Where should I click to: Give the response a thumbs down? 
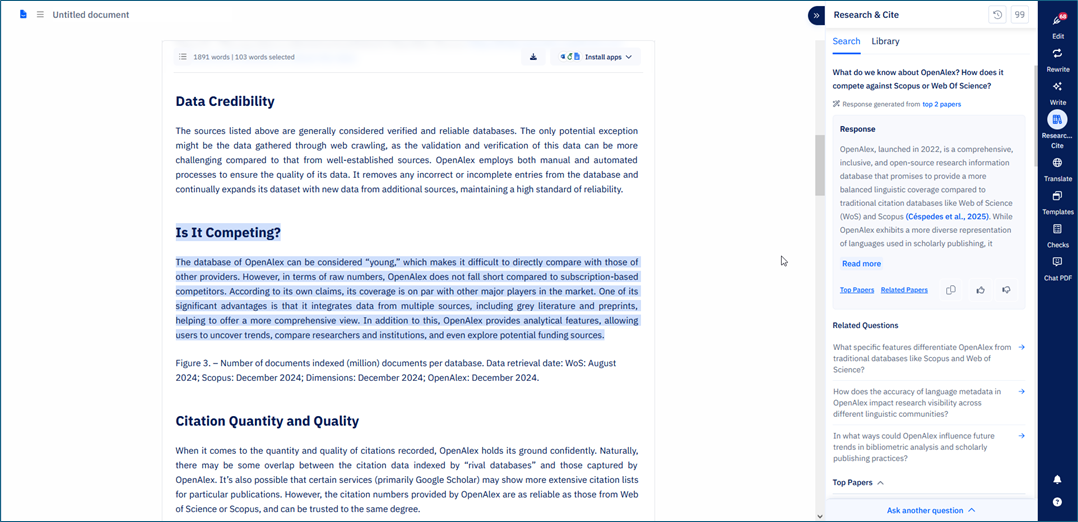(x=1006, y=290)
